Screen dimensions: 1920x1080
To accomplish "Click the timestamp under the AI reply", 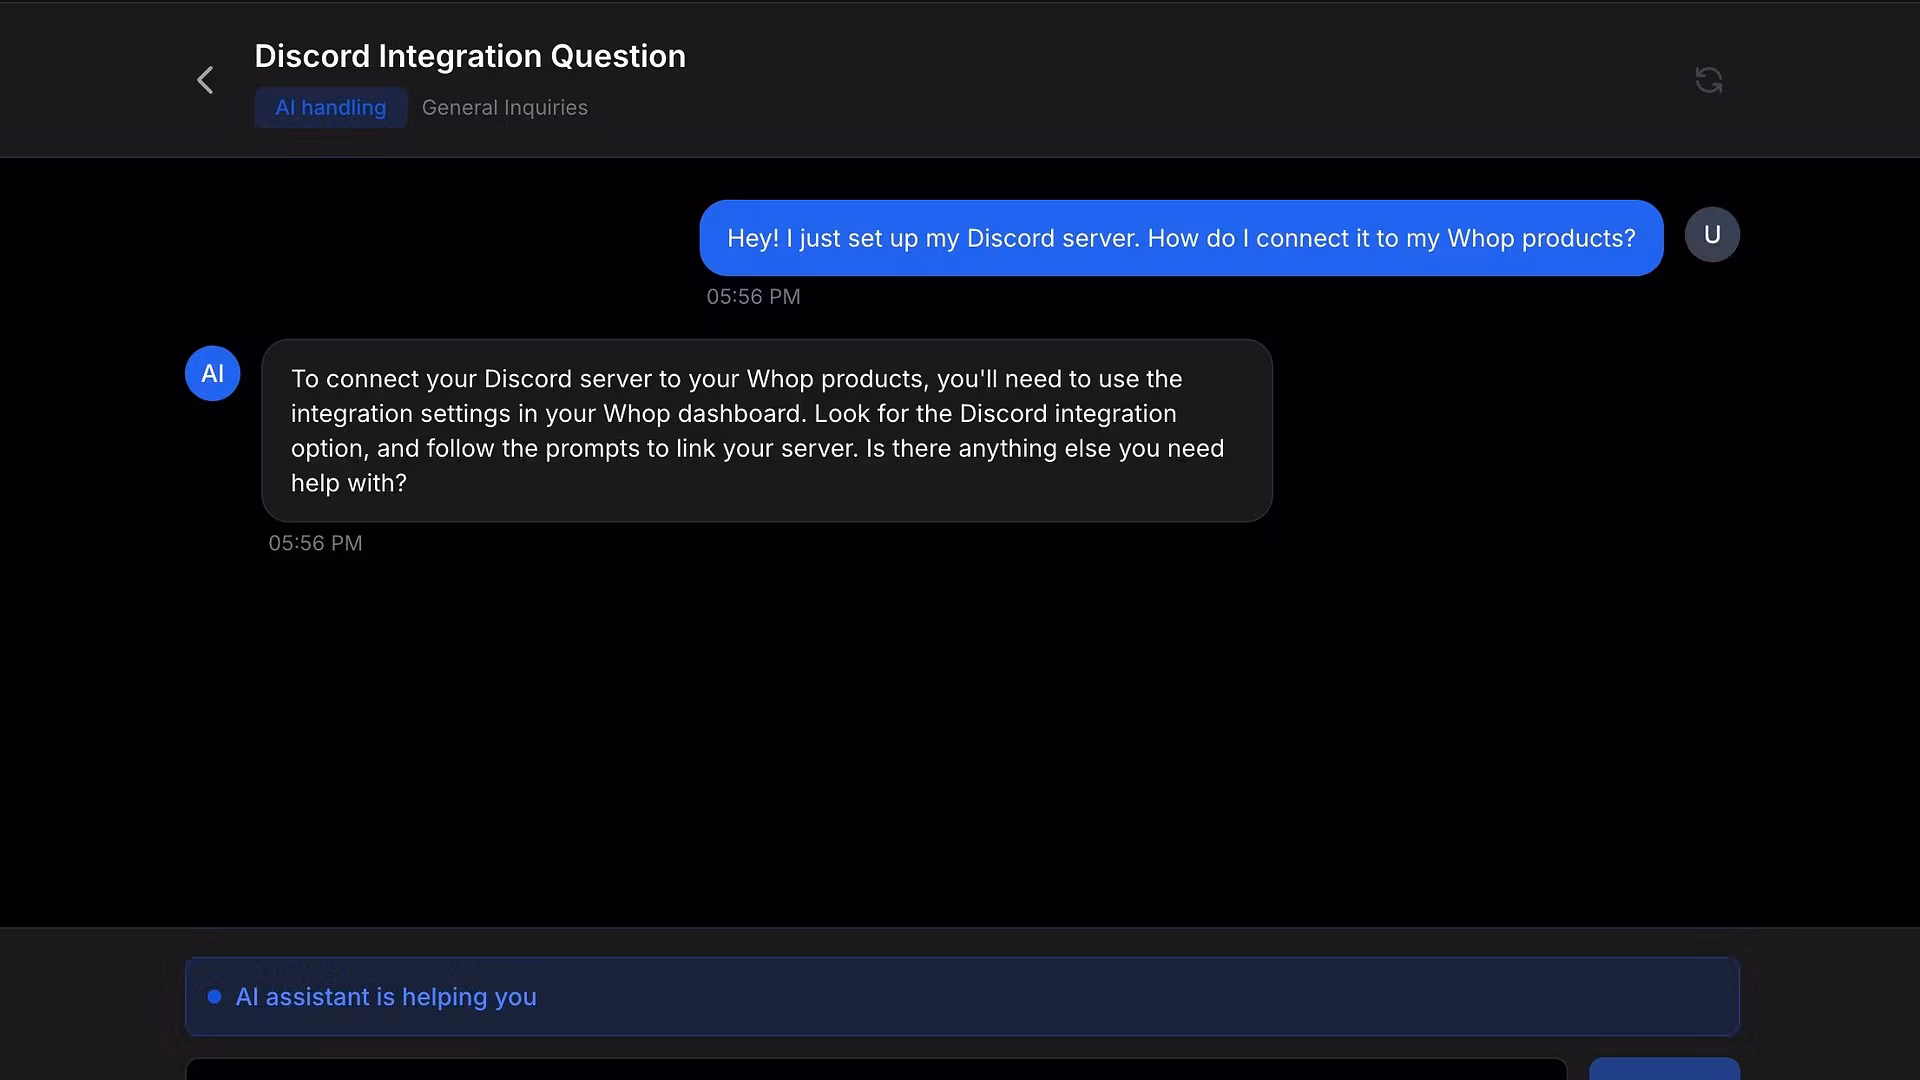I will tap(315, 544).
